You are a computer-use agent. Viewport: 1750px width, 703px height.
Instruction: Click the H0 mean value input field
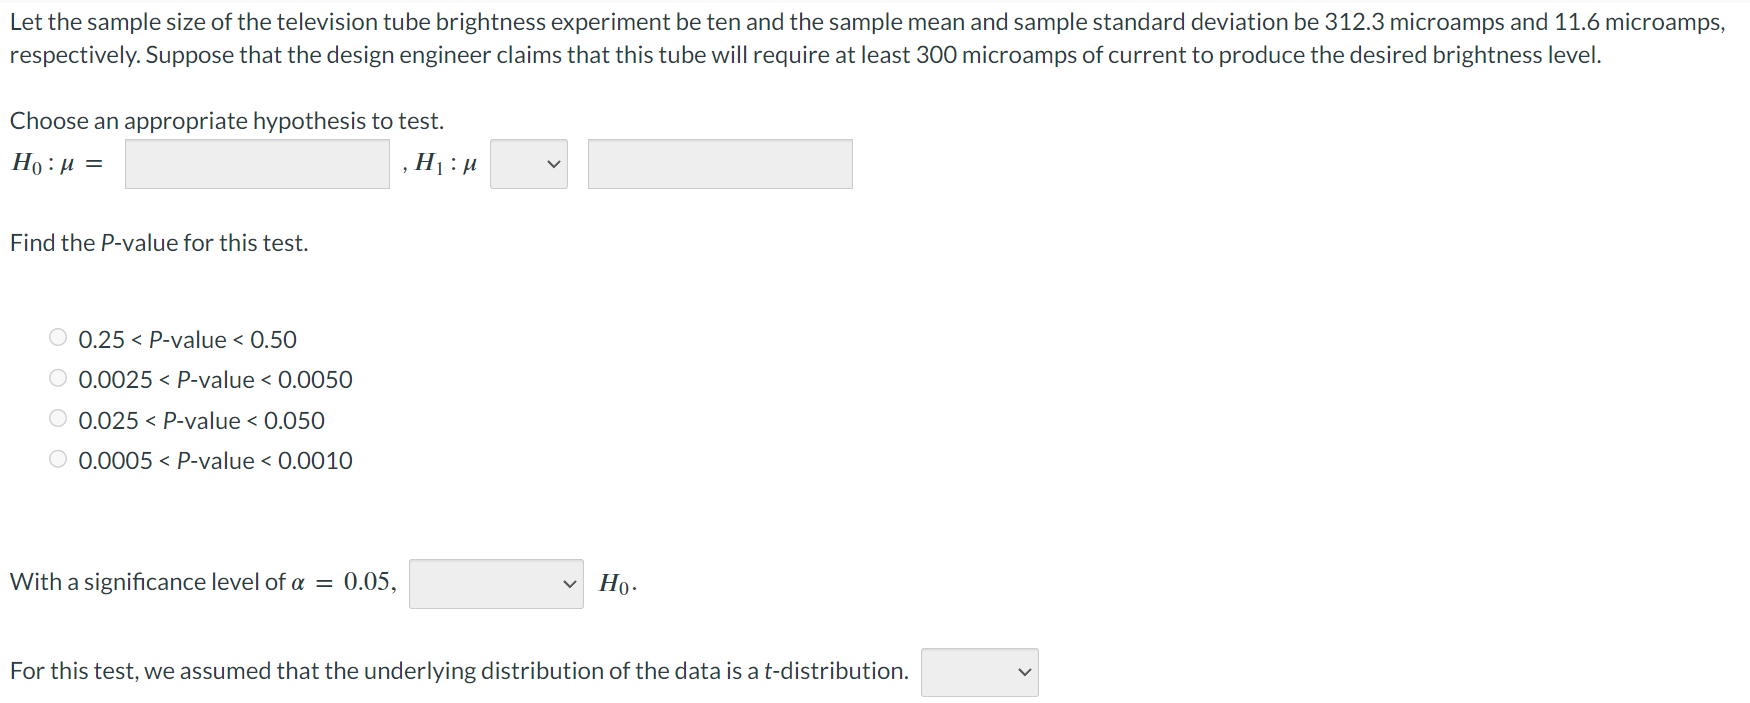point(257,164)
